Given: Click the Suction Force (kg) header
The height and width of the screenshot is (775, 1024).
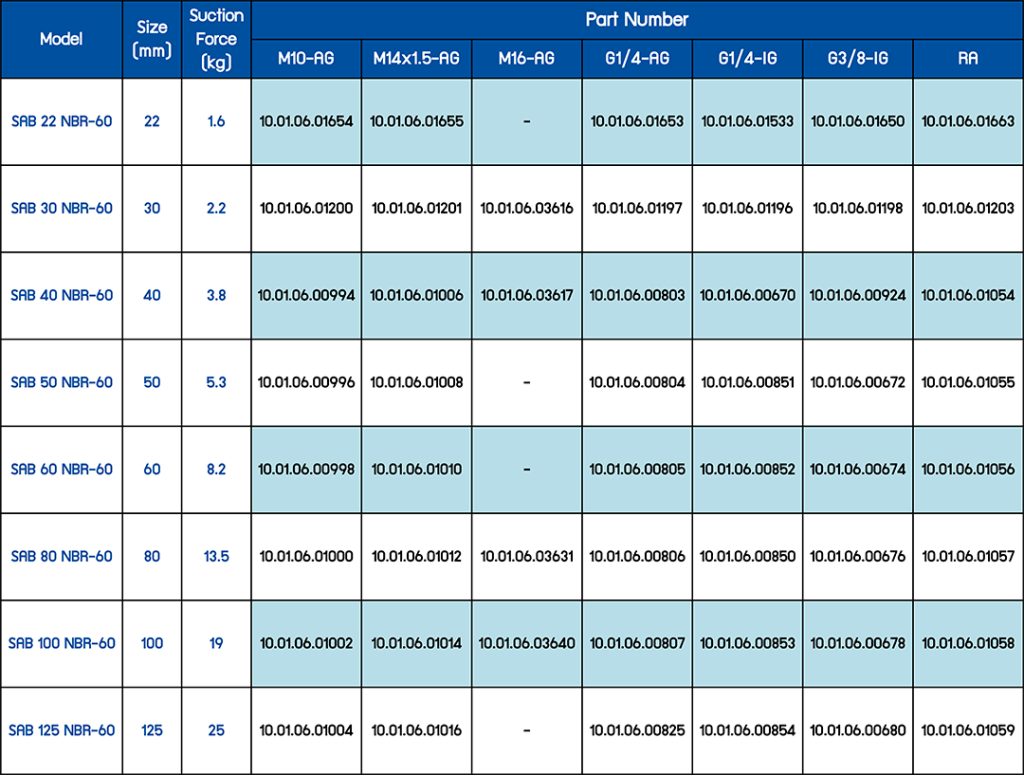Looking at the screenshot, I should click(x=216, y=39).
